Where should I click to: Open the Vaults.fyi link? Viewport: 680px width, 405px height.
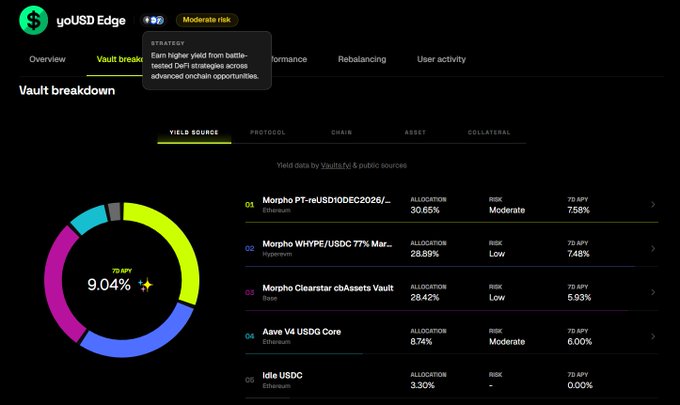tap(336, 165)
